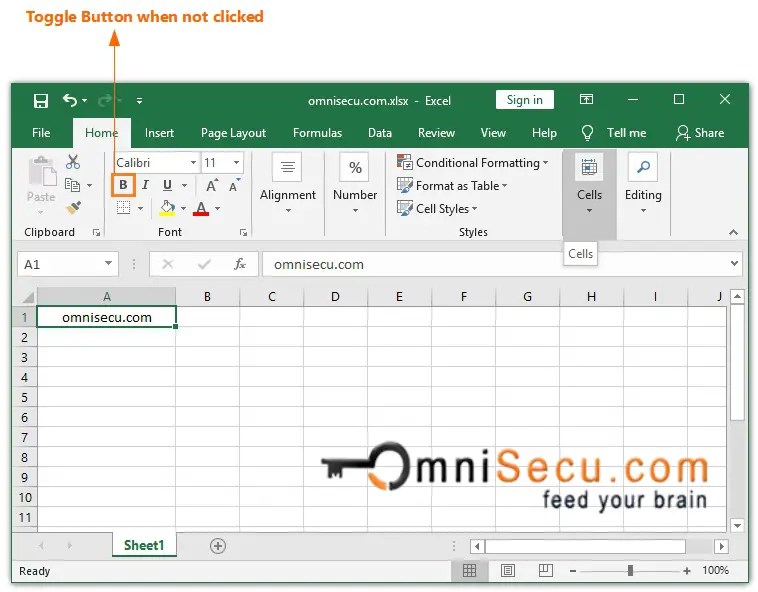Switch to Page Layout view icon
The height and width of the screenshot is (592, 758).
click(x=508, y=571)
